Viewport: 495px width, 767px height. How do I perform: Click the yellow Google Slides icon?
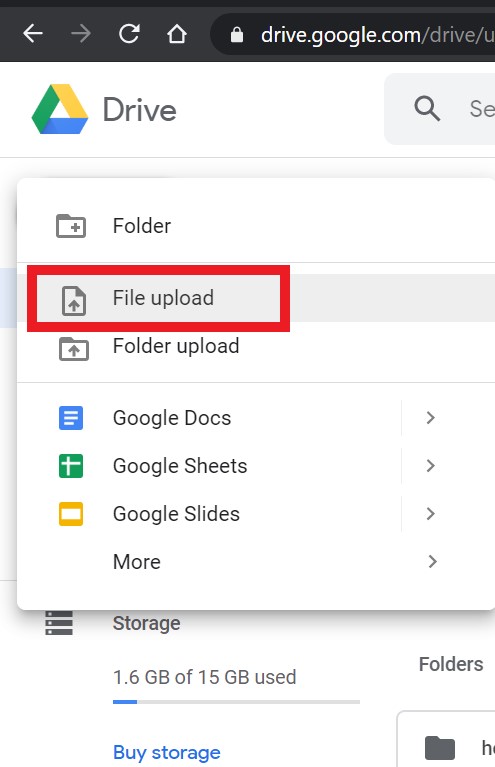point(71,514)
